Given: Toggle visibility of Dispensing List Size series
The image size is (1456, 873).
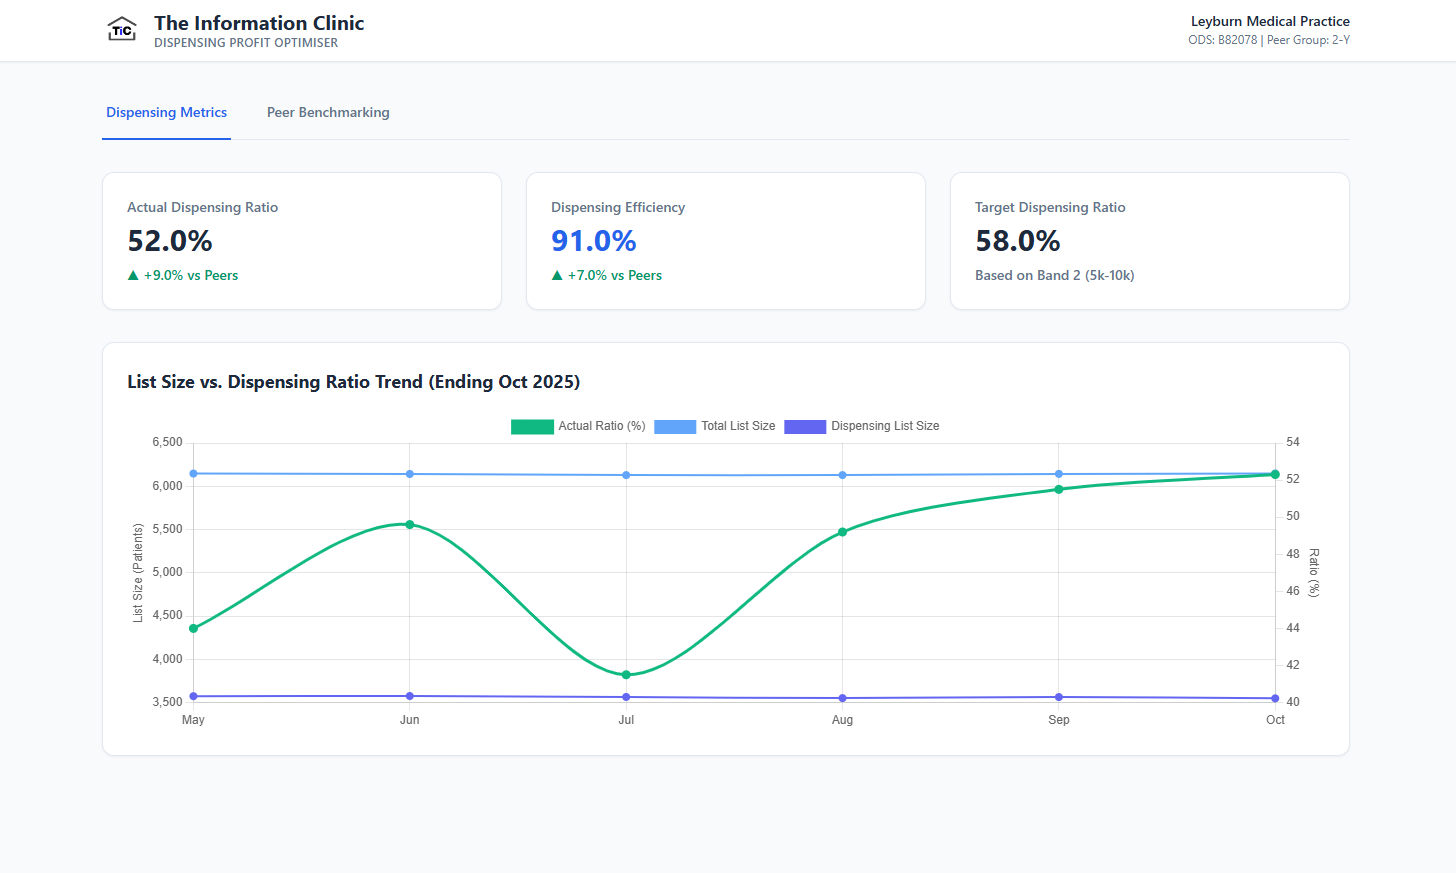Looking at the screenshot, I should tap(885, 426).
